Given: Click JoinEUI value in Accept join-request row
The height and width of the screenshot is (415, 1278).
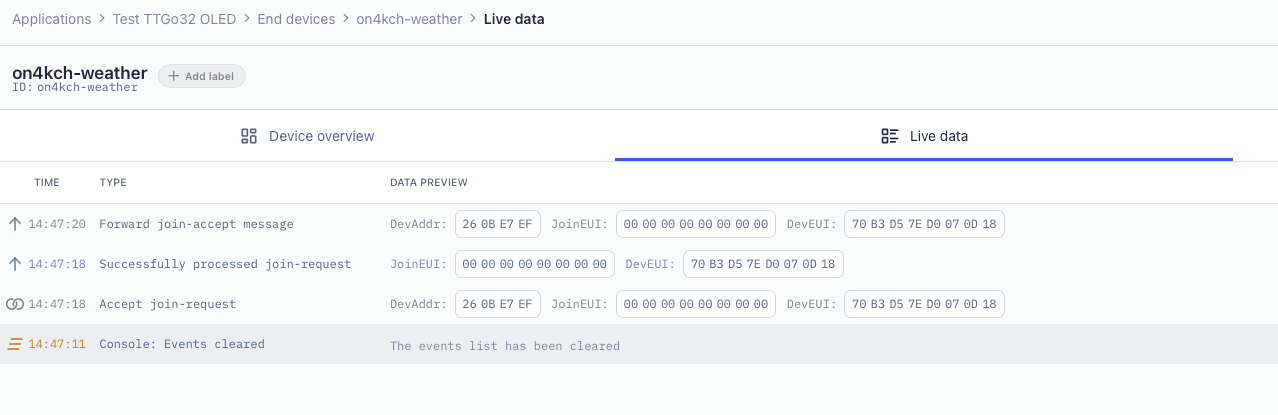Looking at the screenshot, I should pos(696,304).
